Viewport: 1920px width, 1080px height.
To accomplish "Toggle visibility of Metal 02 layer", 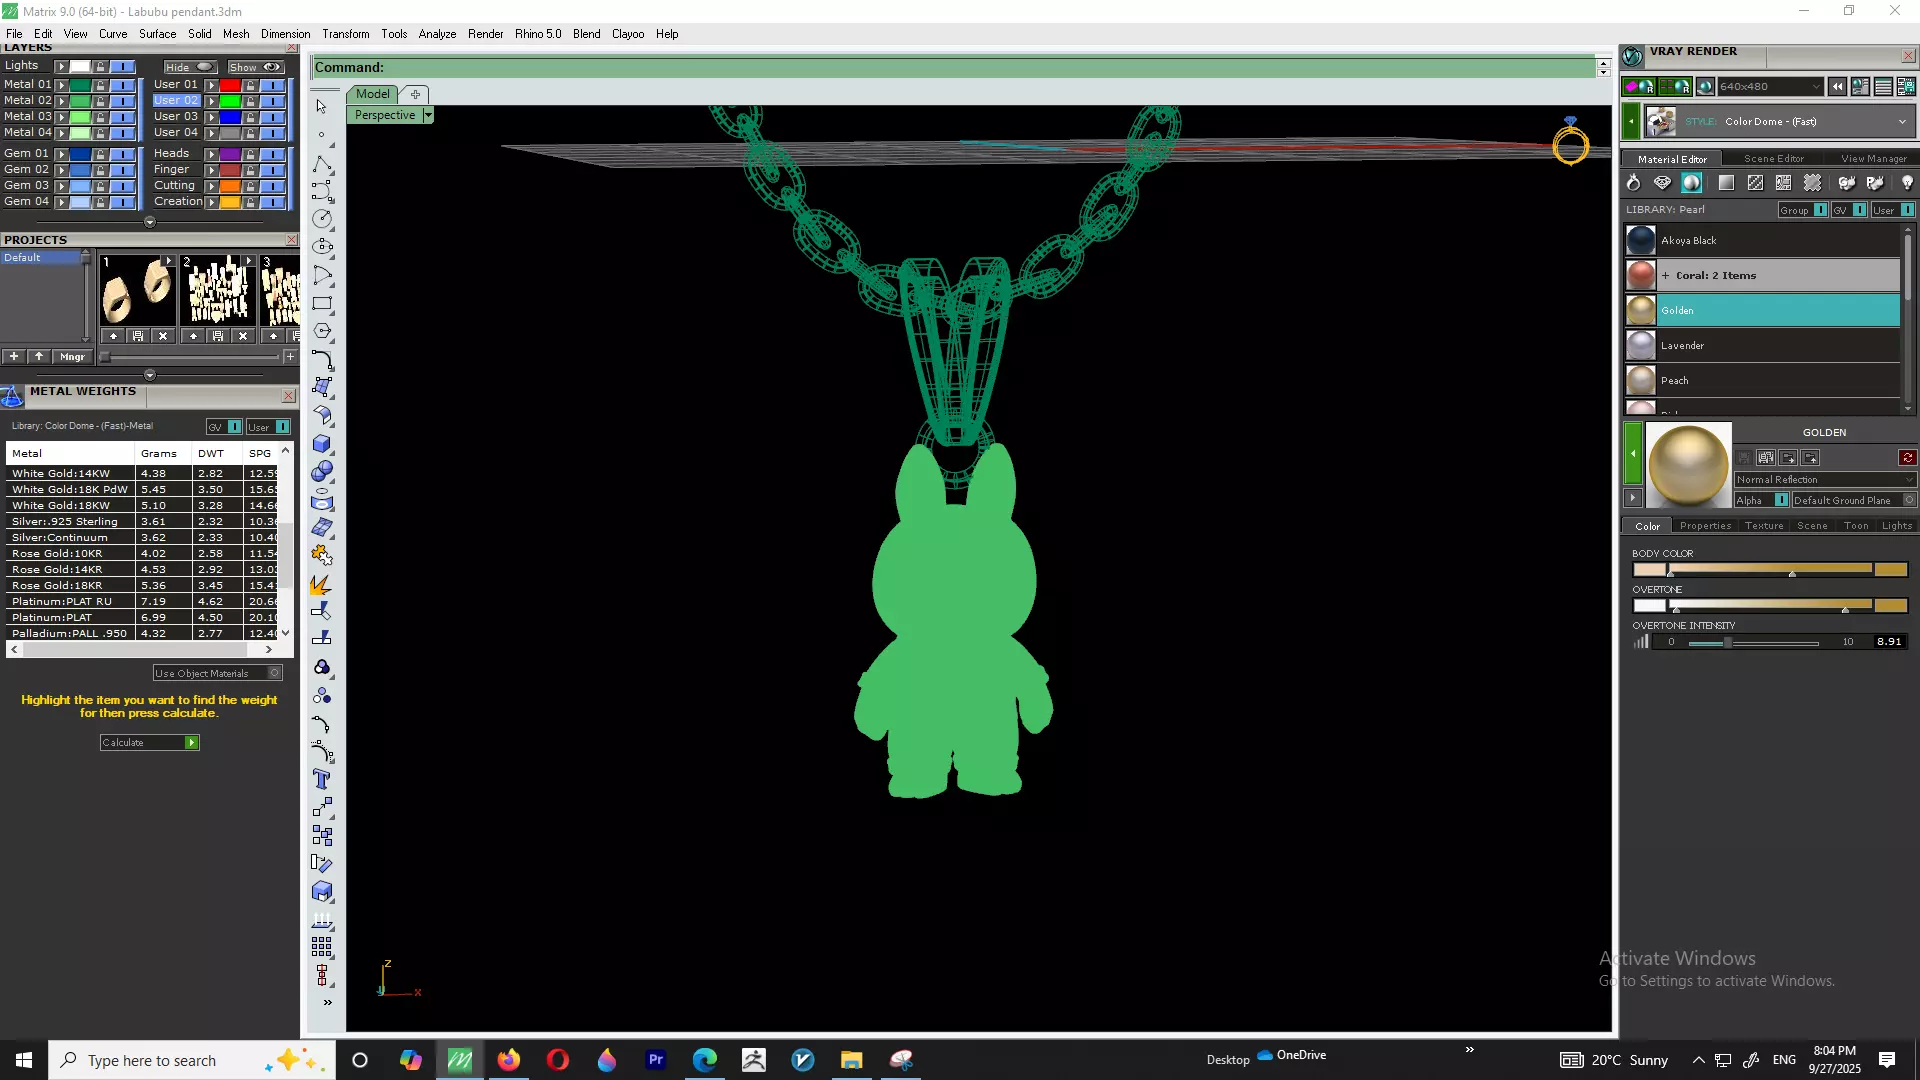I will [123, 101].
